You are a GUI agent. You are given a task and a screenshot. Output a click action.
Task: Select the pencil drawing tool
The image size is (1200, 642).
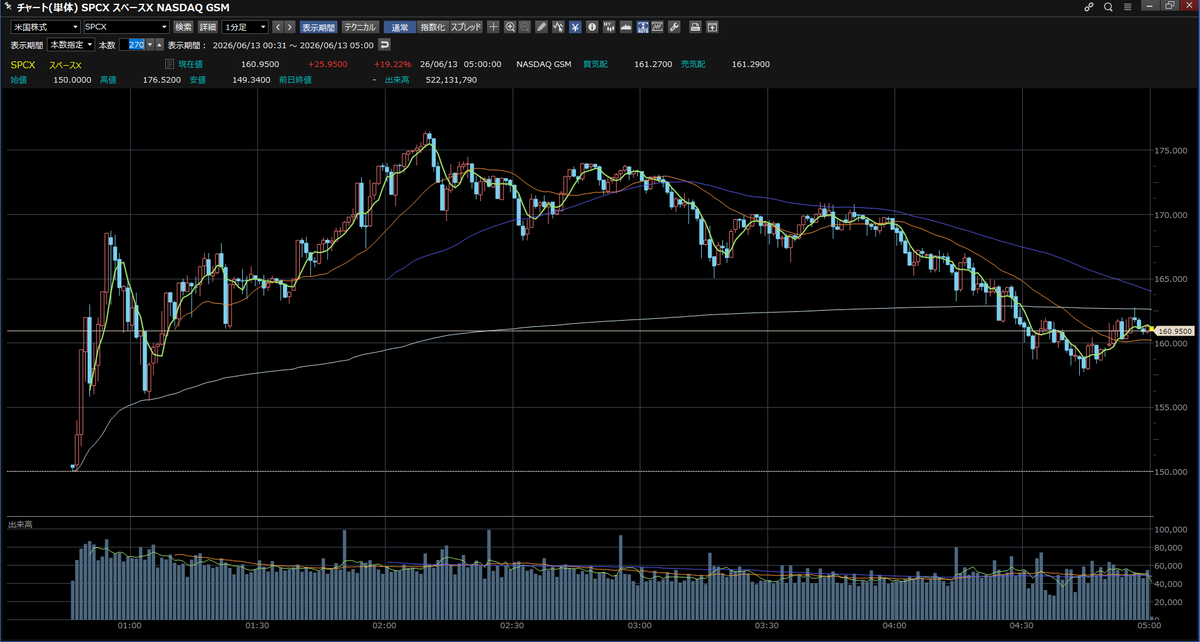click(541, 27)
